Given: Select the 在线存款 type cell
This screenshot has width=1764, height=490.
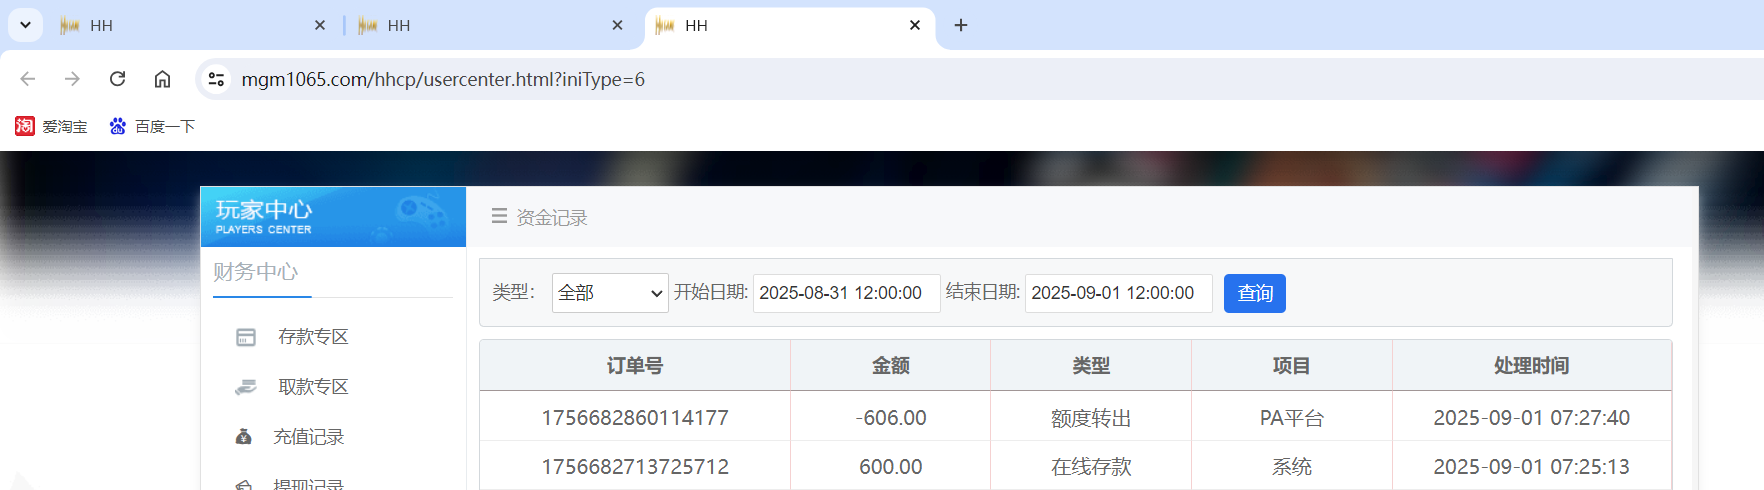Looking at the screenshot, I should click(1091, 467).
